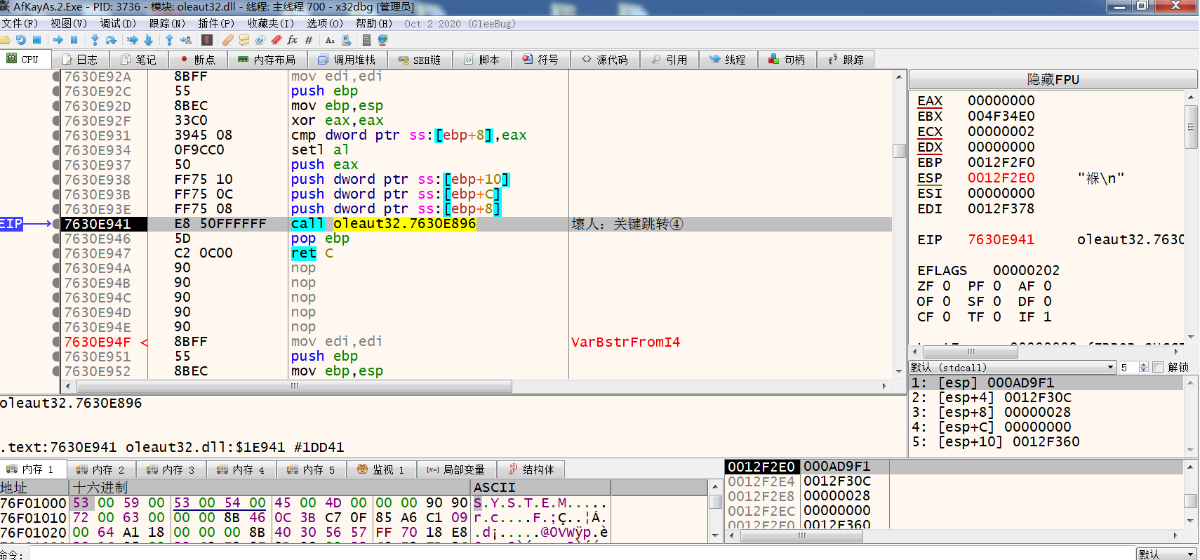Image resolution: width=1200 pixels, height=560 pixels.
Task: Click the Open file toolbar icon
Action: coord(5,40)
